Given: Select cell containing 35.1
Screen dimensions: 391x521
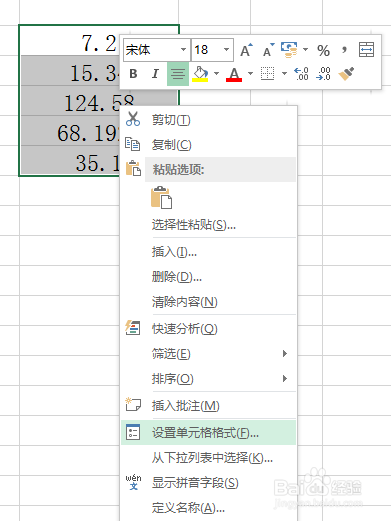Looking at the screenshot, I should (x=70, y=160).
